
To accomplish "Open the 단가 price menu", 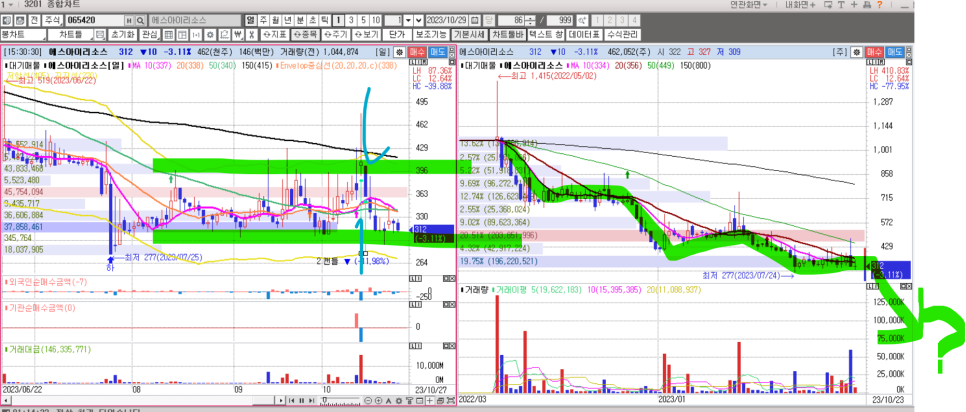I will pos(397,34).
